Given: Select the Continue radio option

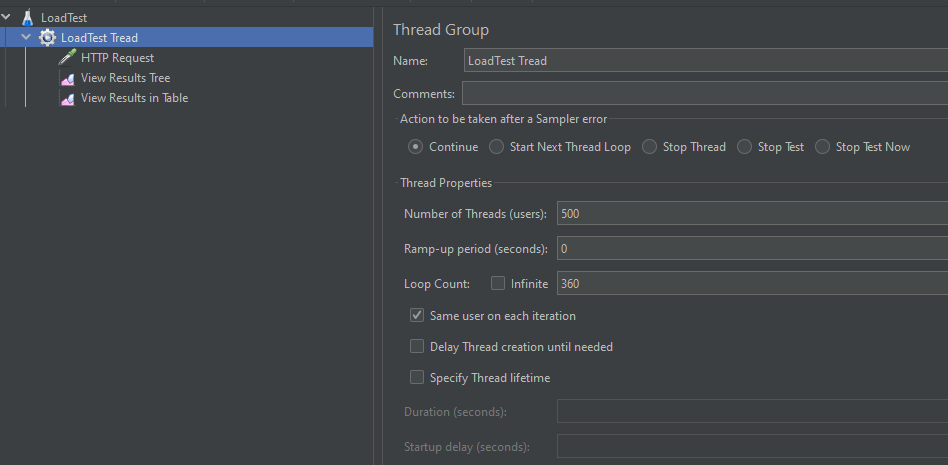Looking at the screenshot, I should point(415,147).
